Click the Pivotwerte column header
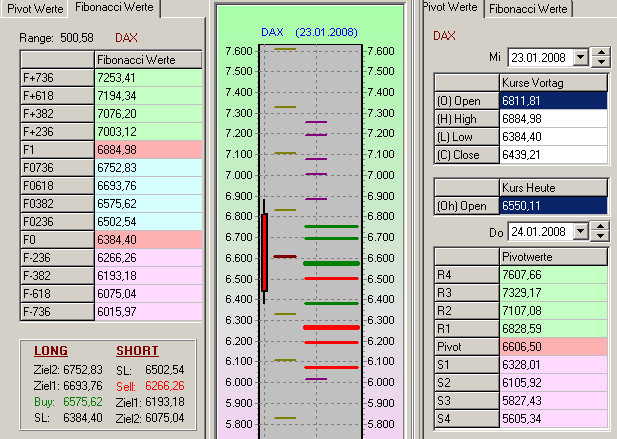Screen dimensions: 617x439 pos(553,257)
